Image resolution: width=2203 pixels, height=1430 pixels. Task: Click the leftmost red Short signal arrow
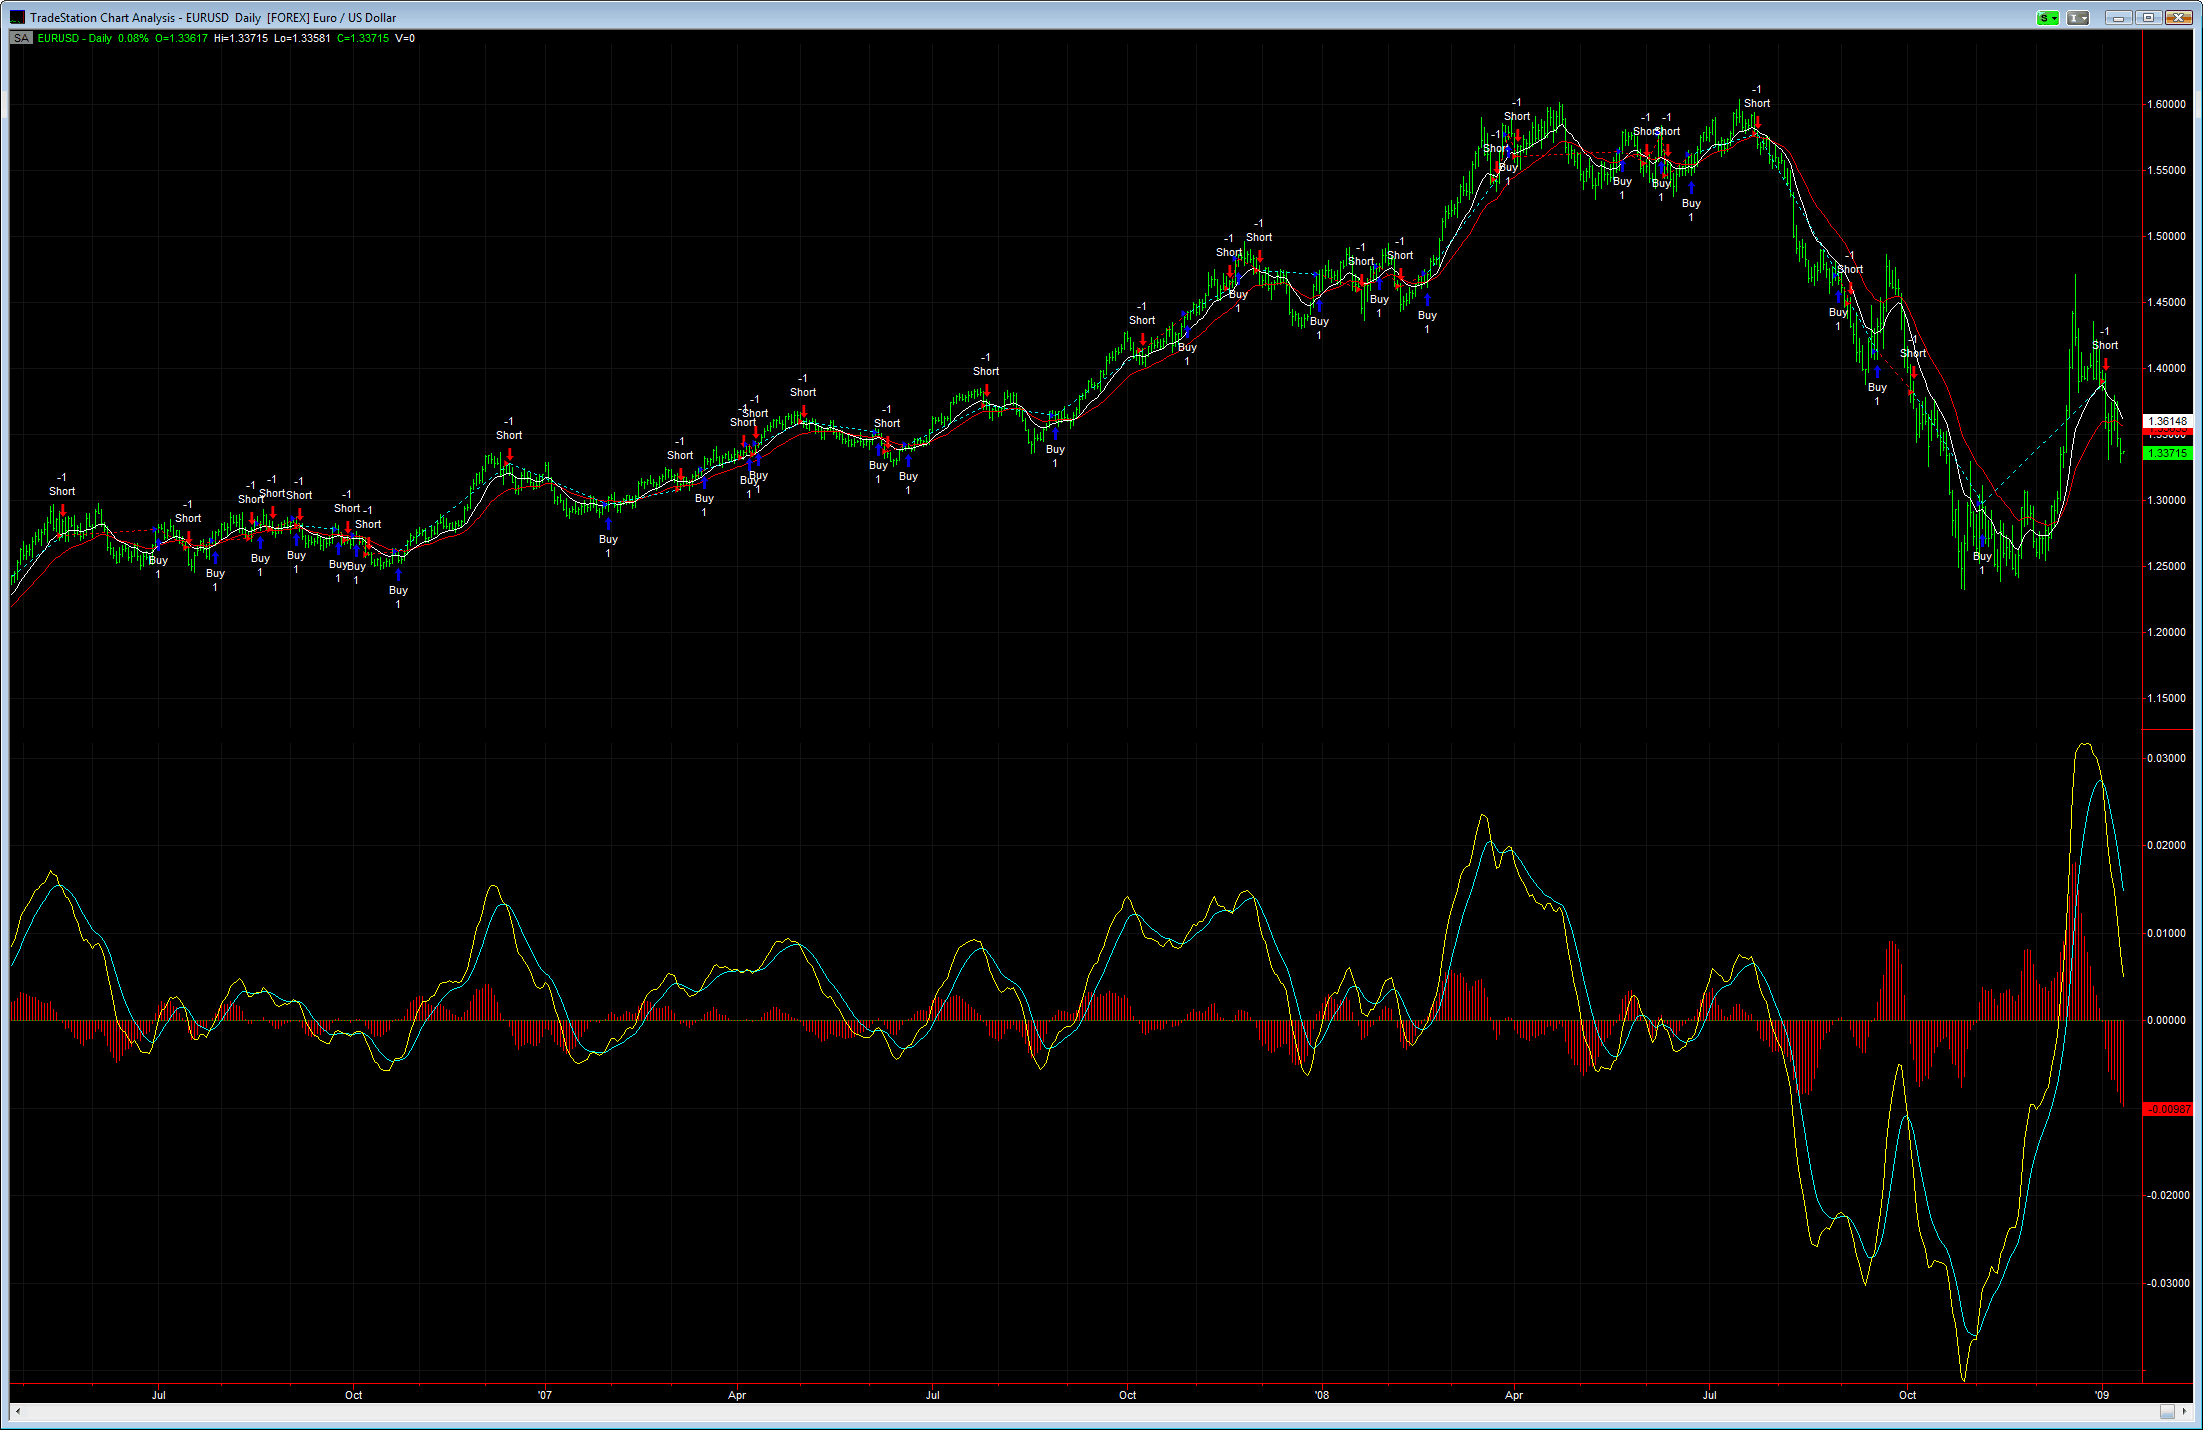[62, 510]
